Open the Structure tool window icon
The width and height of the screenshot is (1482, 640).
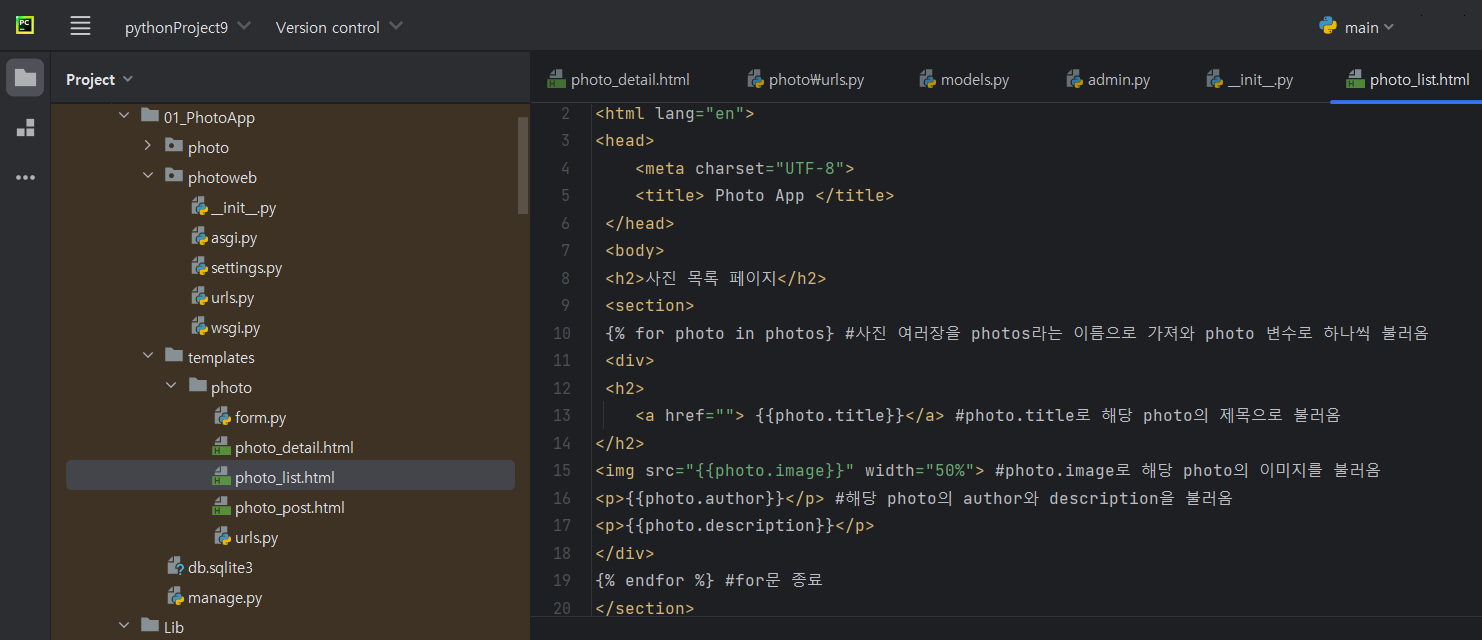tap(25, 127)
